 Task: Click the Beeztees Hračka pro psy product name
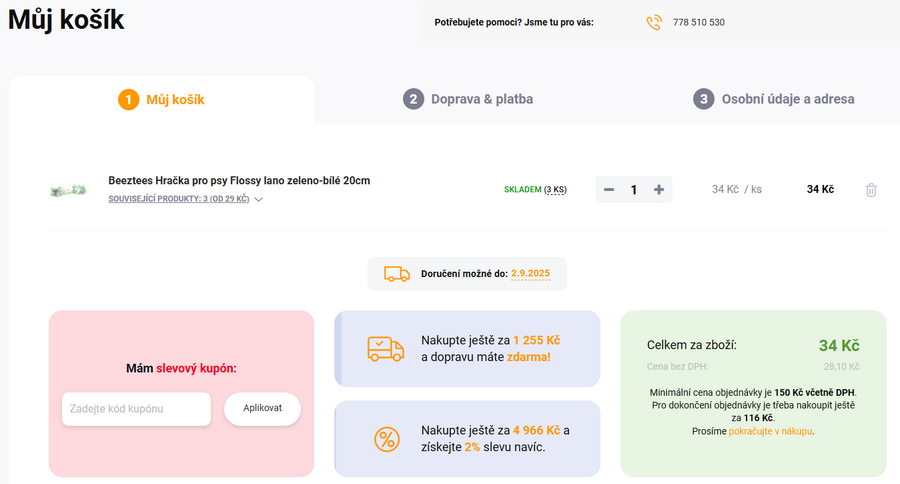pos(239,181)
